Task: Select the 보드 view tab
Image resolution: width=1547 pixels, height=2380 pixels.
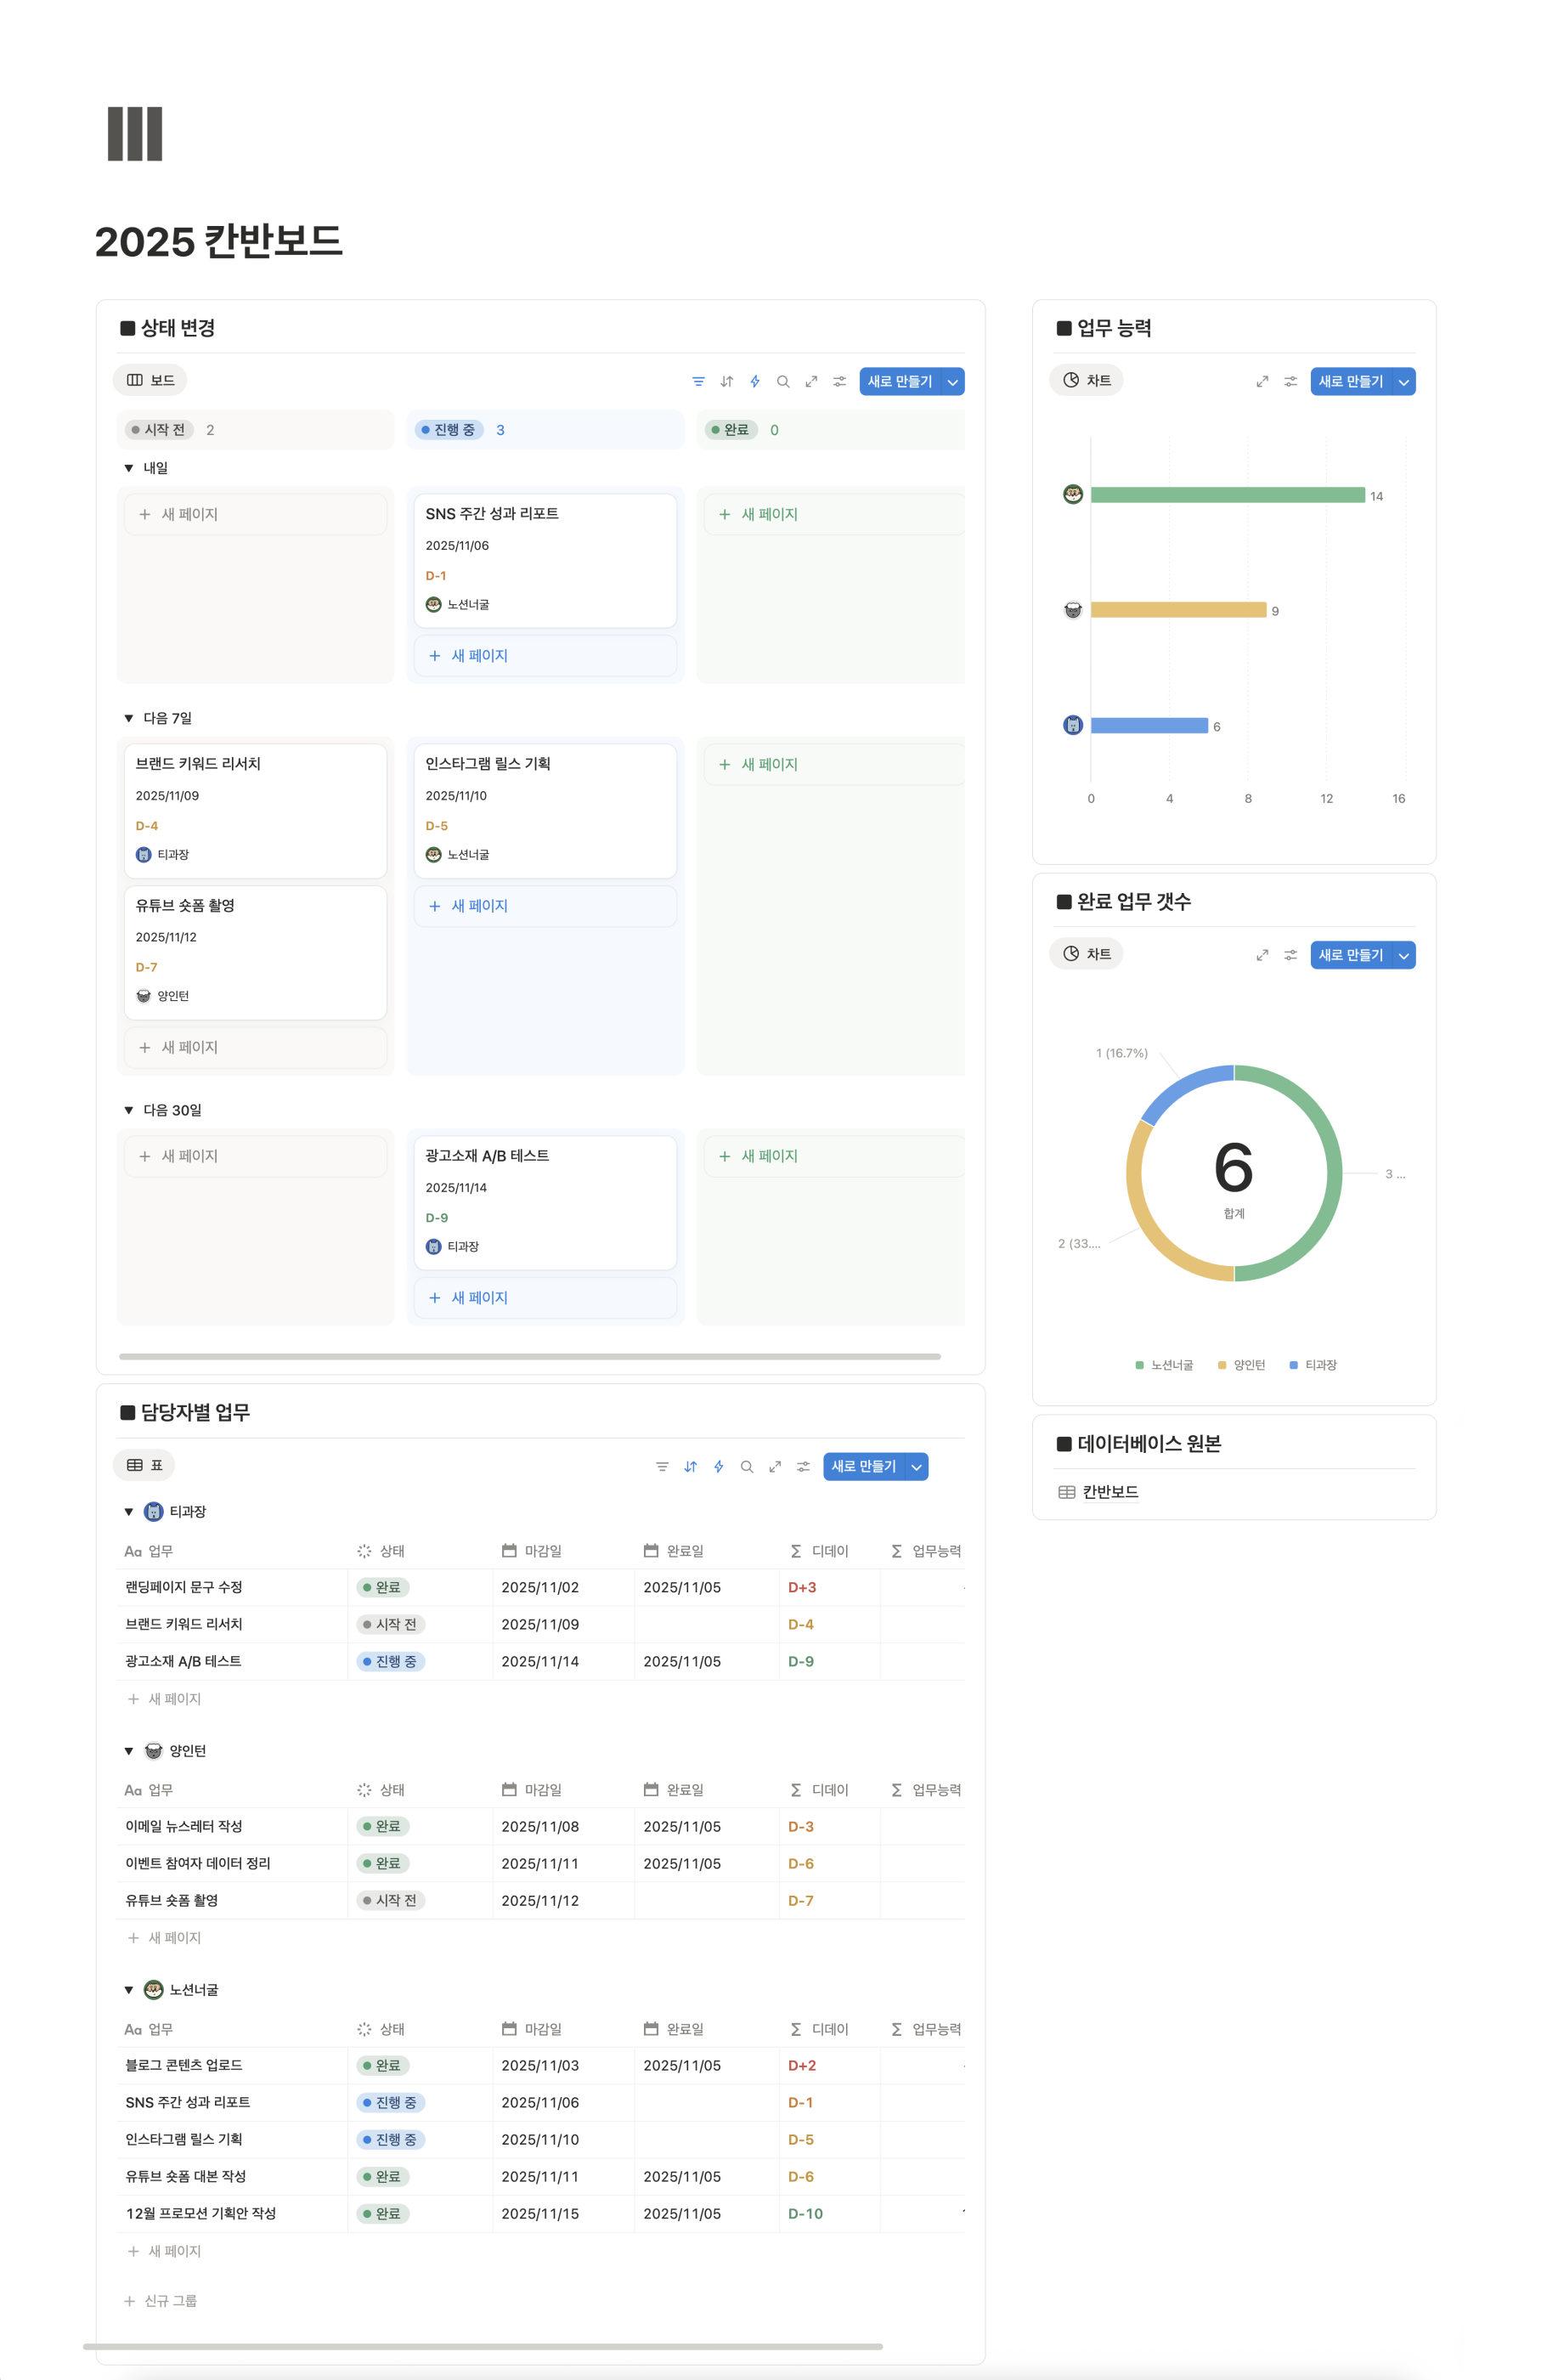Action: pos(150,380)
